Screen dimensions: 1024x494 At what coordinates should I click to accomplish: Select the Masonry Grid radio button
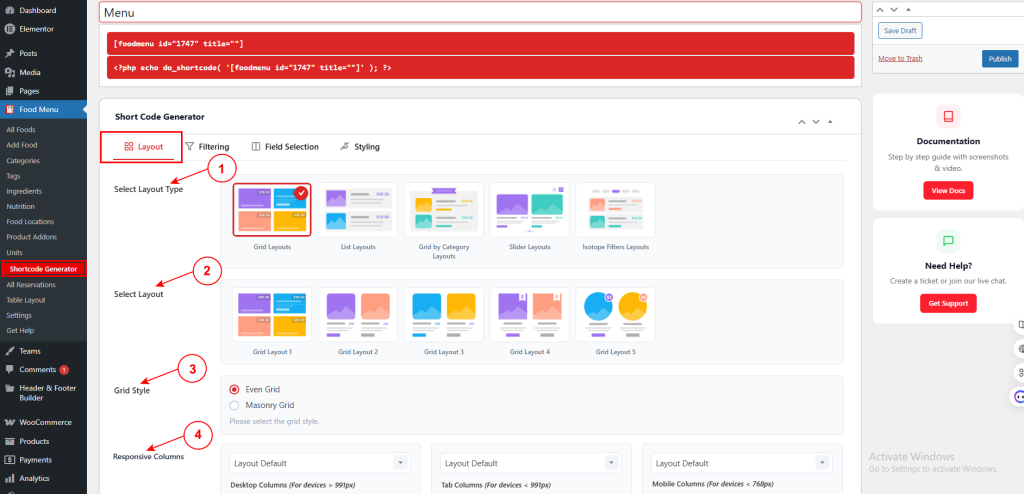pos(234,405)
